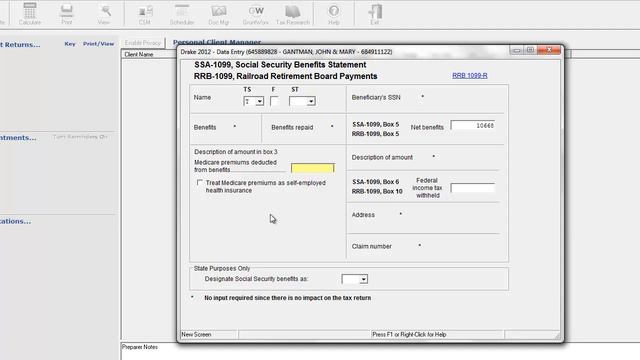Viewport: 640px width, 360px height.
Task: Open Doc Mgr document manager
Action: (x=218, y=14)
